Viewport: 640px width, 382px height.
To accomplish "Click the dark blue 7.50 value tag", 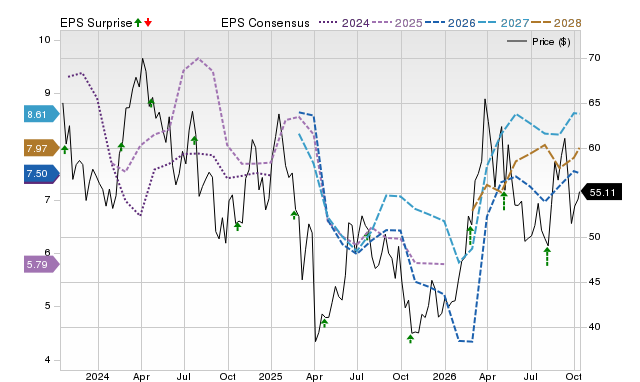I will (42, 174).
